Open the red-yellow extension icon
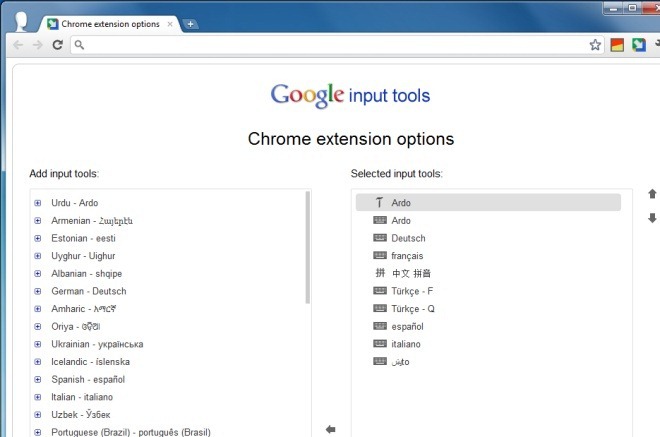Image resolution: width=660 pixels, height=437 pixels. click(617, 45)
